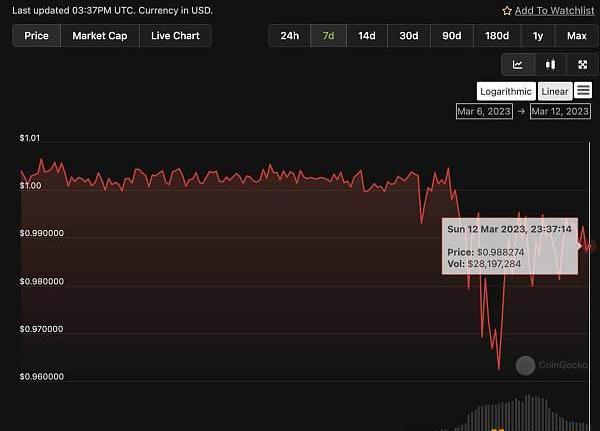Set time range to 30d

(x=409, y=36)
